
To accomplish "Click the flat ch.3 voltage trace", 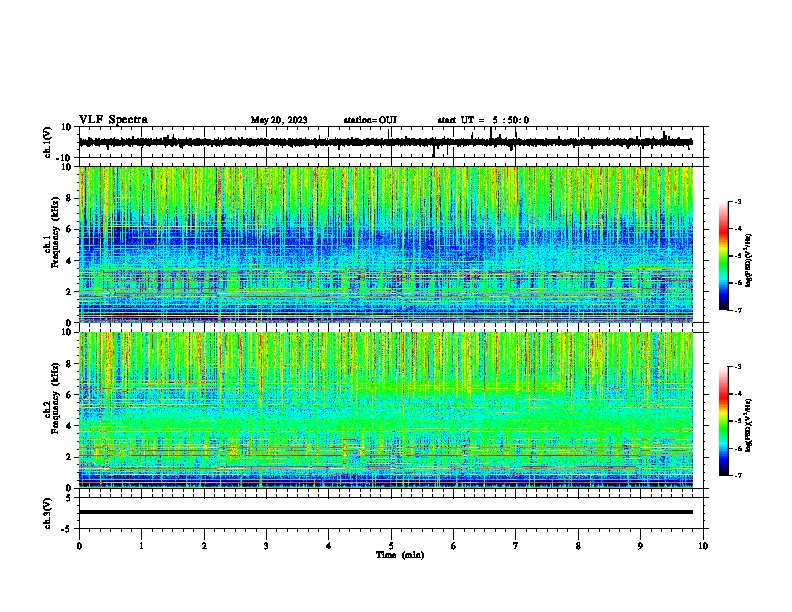I will 385,512.
